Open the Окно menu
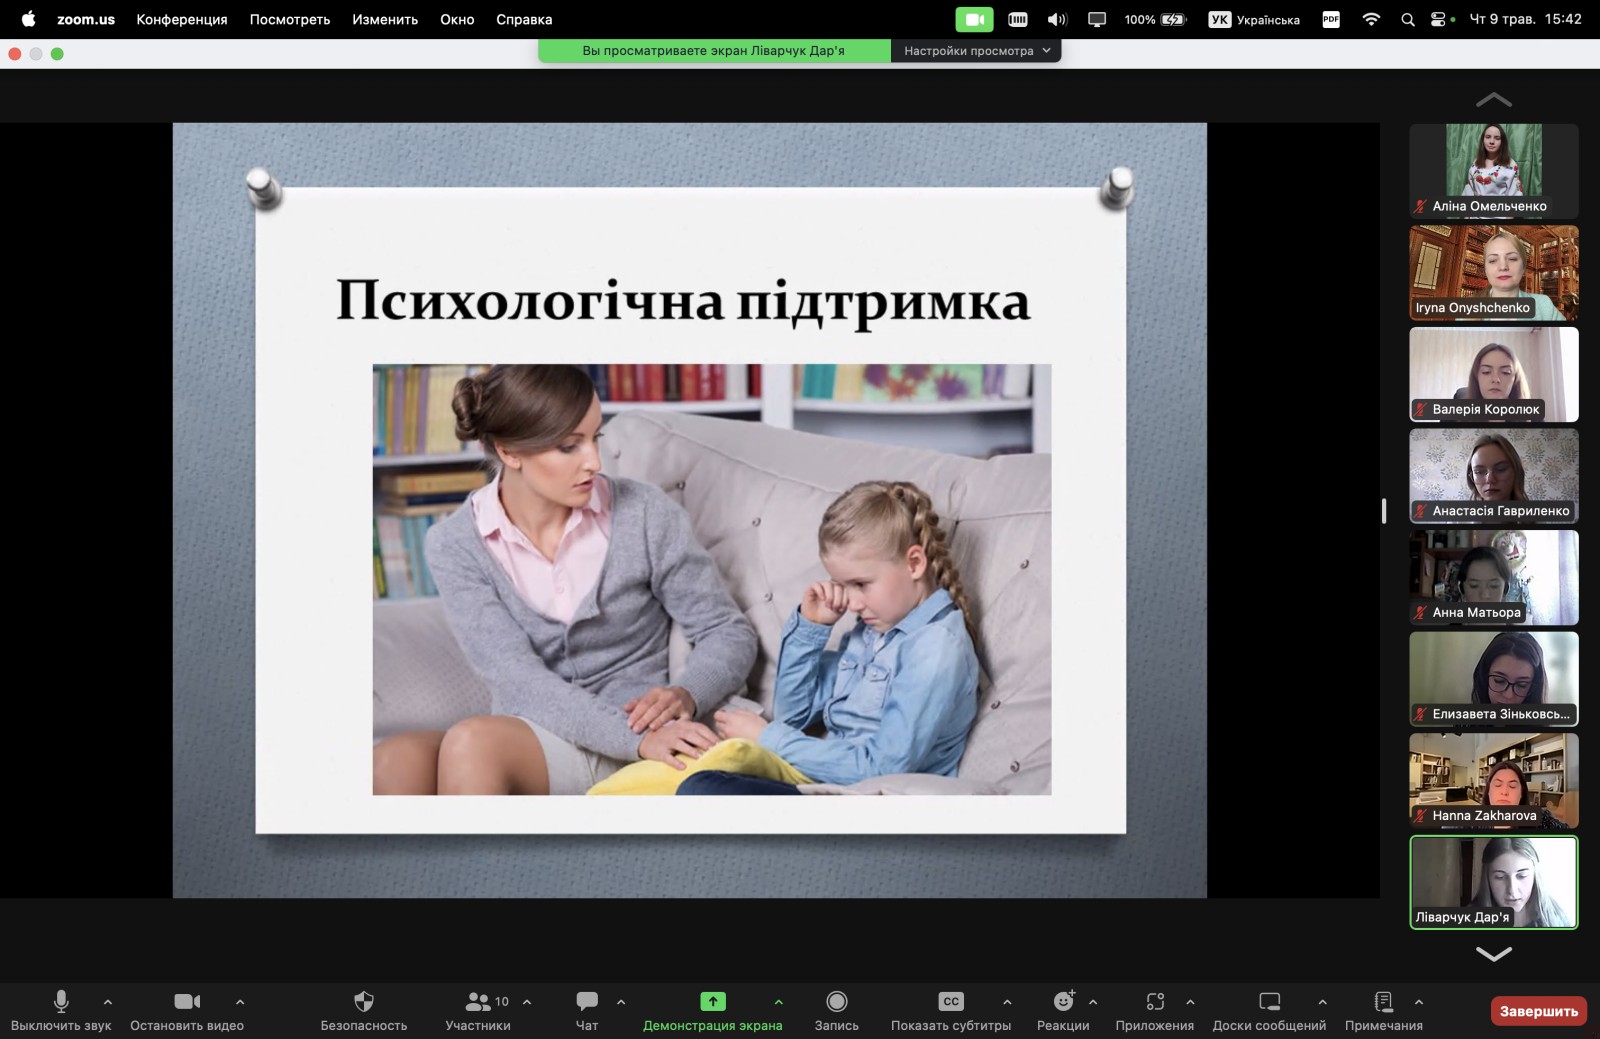Image resolution: width=1600 pixels, height=1039 pixels. (457, 19)
